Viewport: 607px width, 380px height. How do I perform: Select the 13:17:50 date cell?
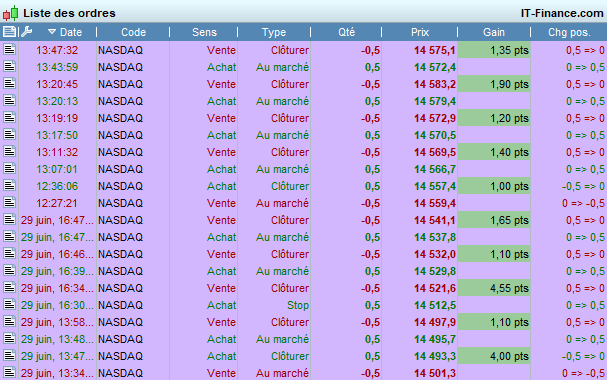pyautogui.click(x=57, y=135)
